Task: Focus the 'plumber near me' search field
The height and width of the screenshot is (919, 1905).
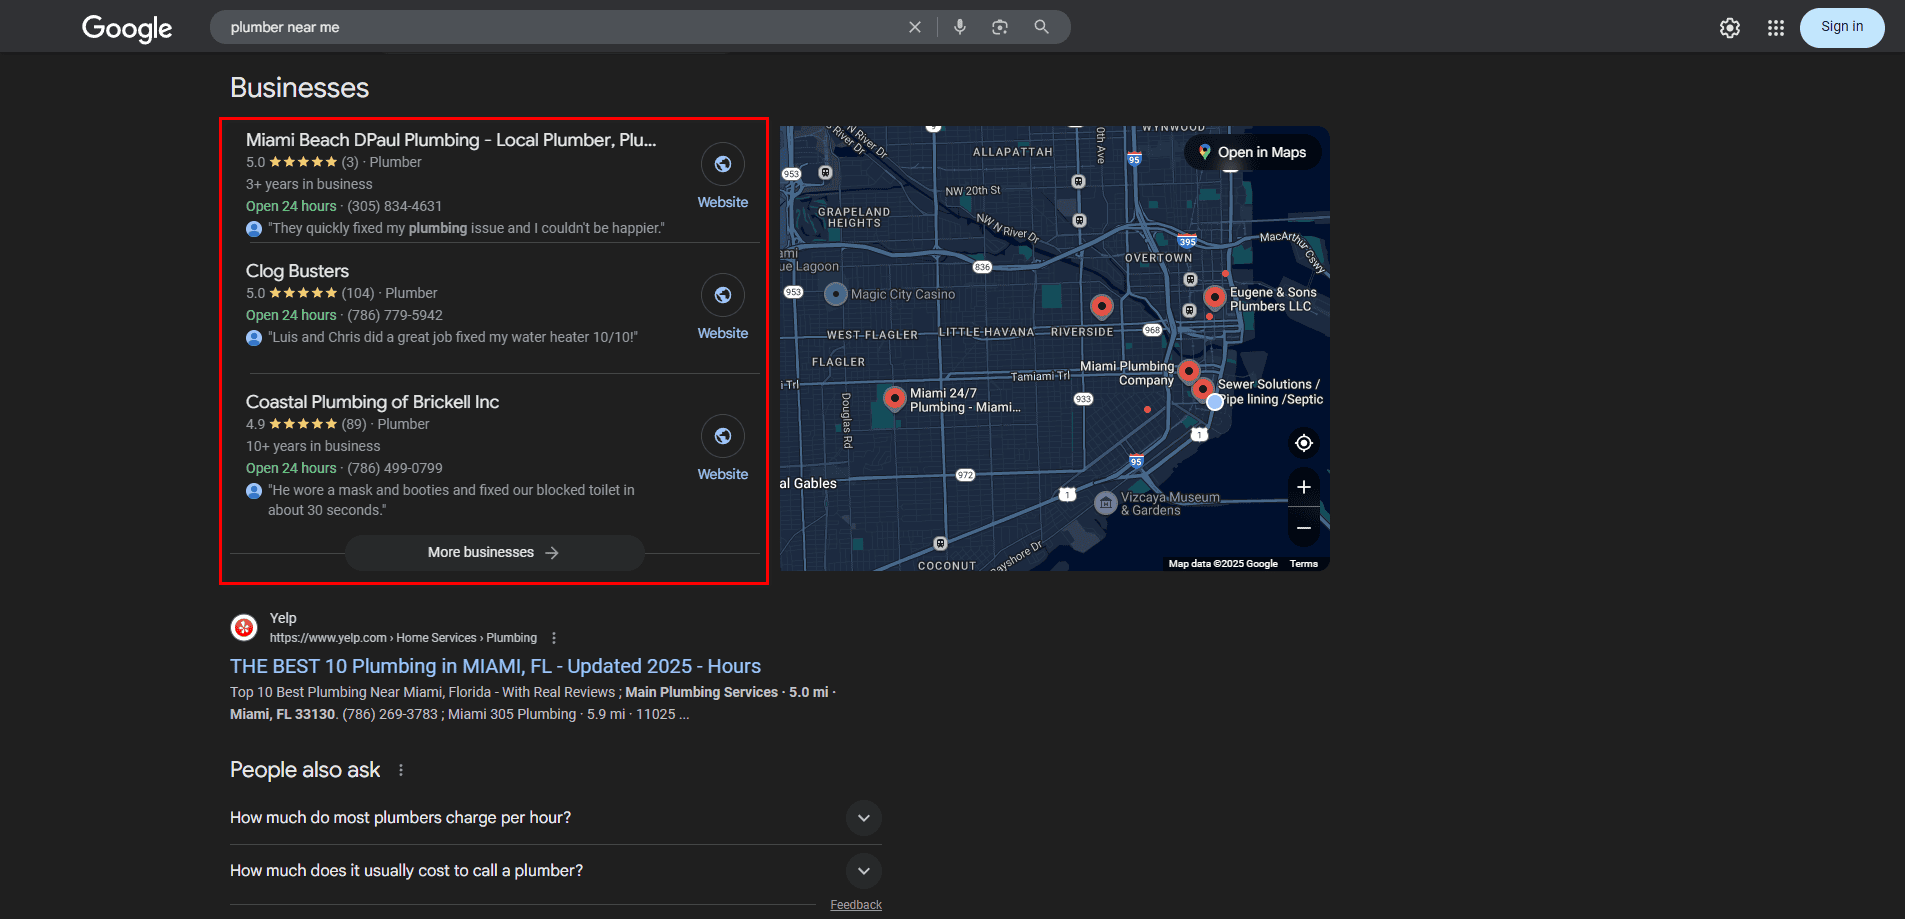Action: (x=560, y=27)
